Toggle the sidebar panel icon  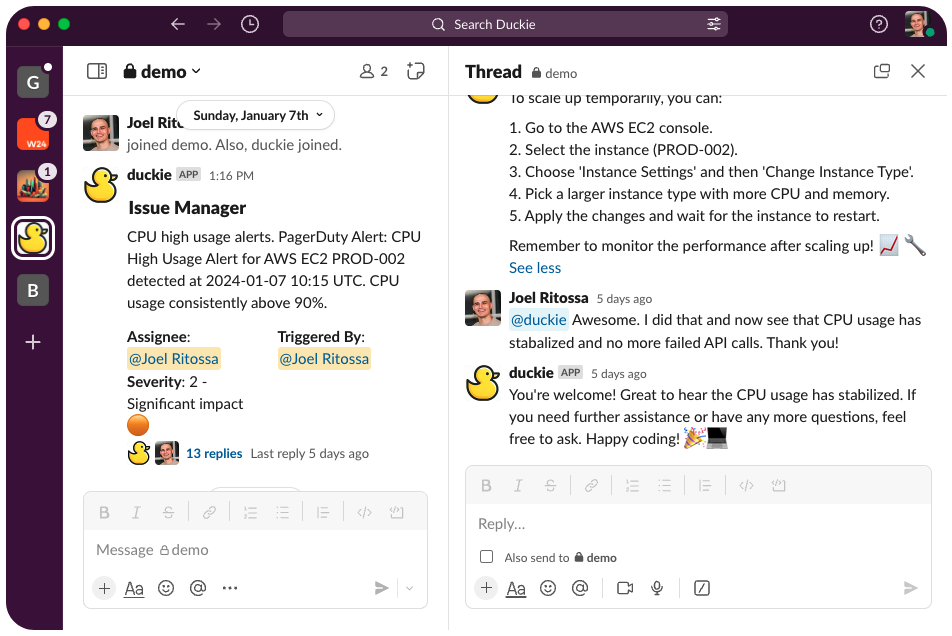click(x=97, y=72)
